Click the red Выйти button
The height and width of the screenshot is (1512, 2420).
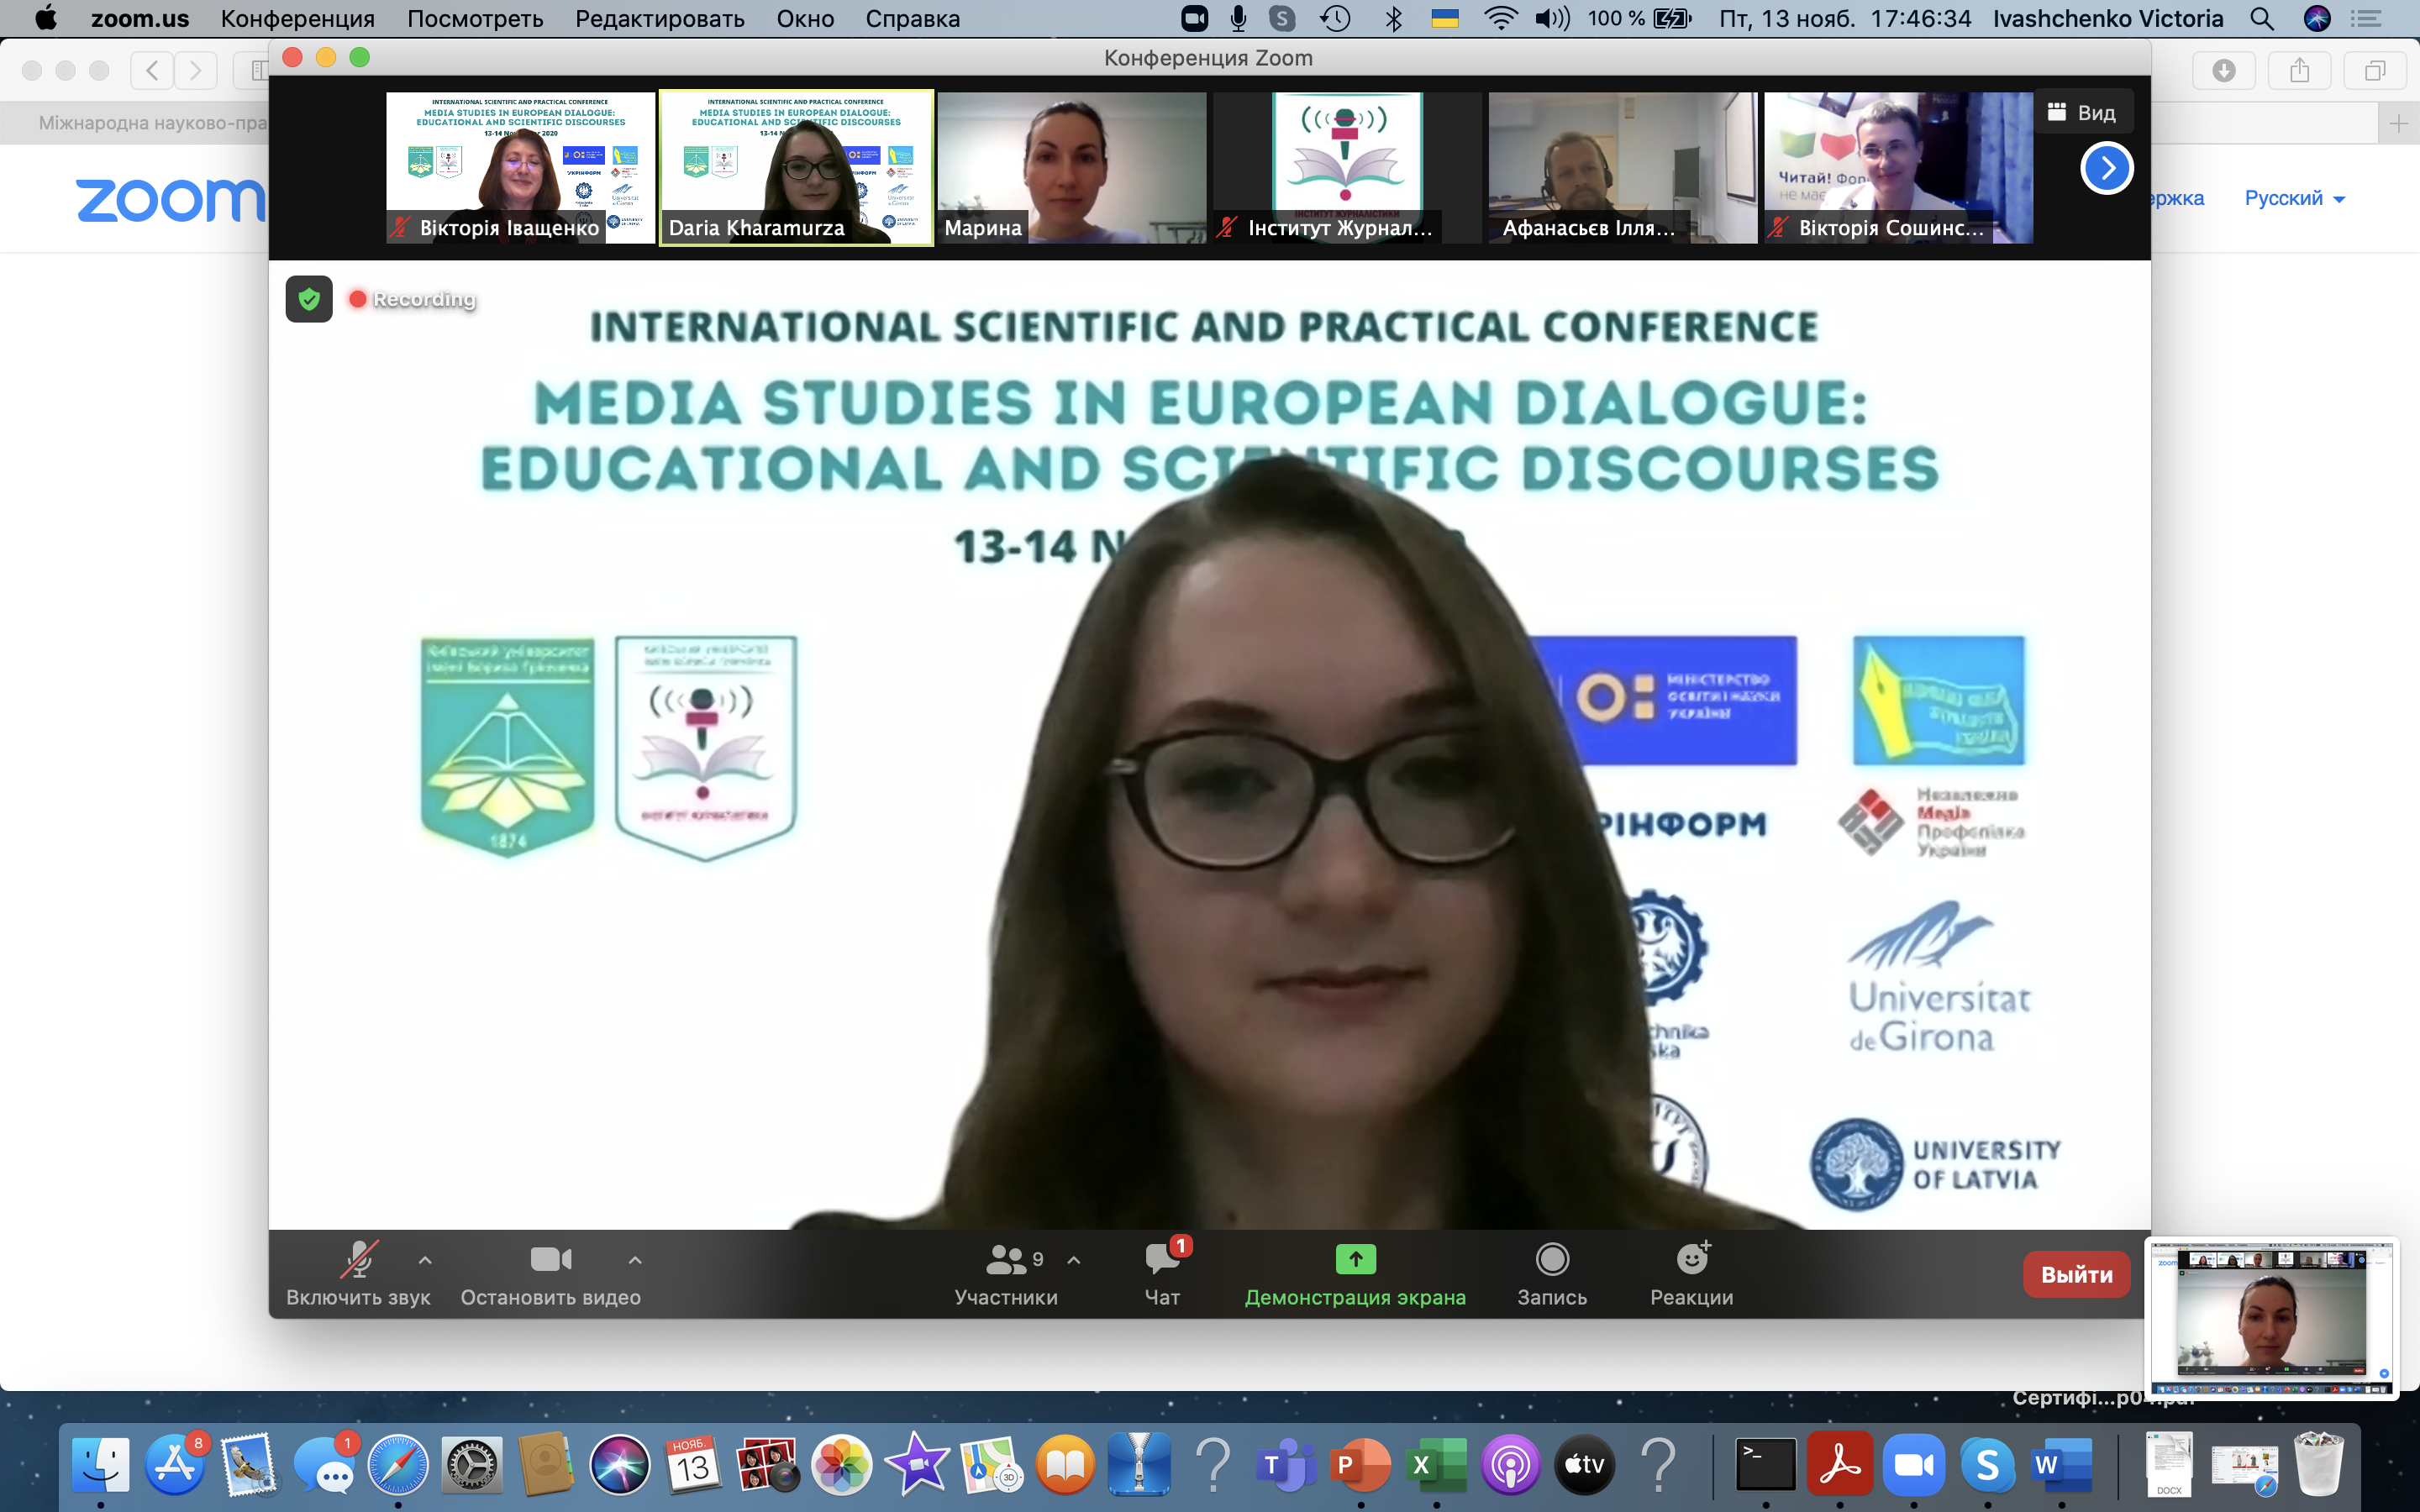point(2076,1274)
